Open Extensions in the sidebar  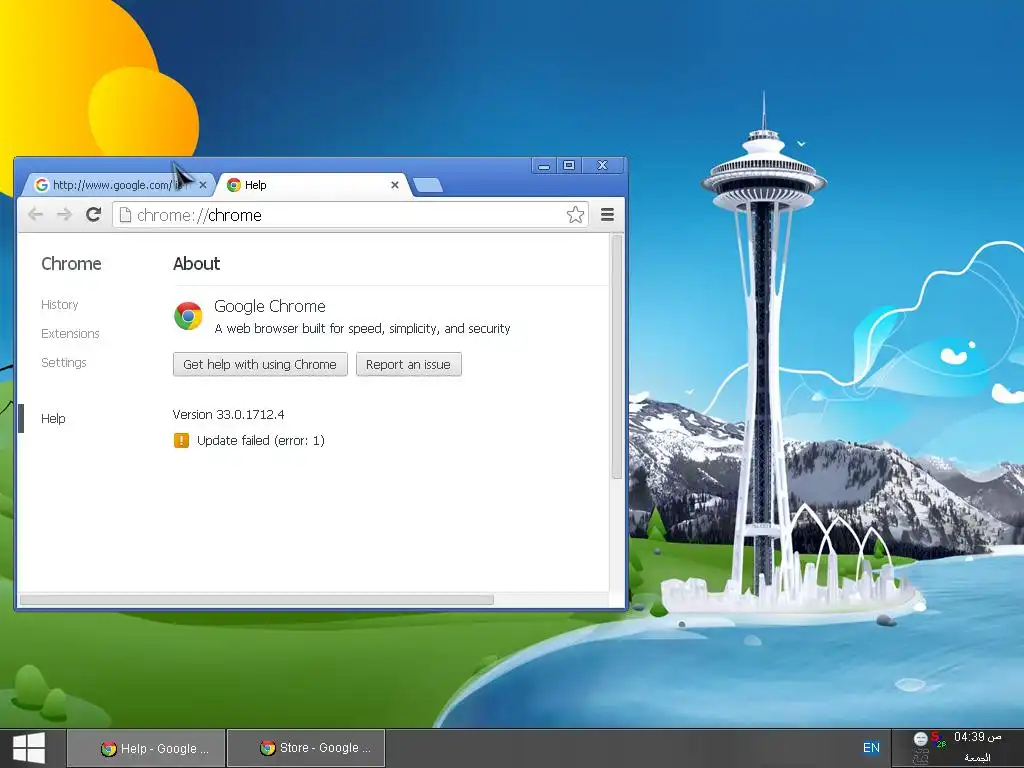pos(70,333)
